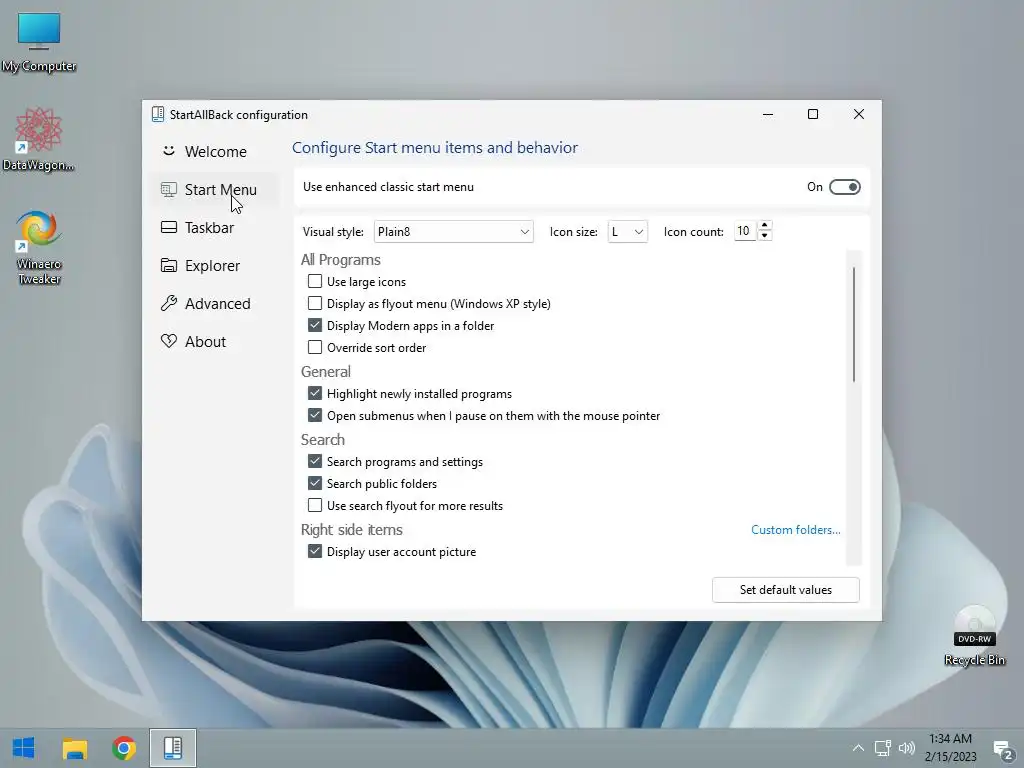Click the StartAllBack title bar icon

pyautogui.click(x=157, y=114)
